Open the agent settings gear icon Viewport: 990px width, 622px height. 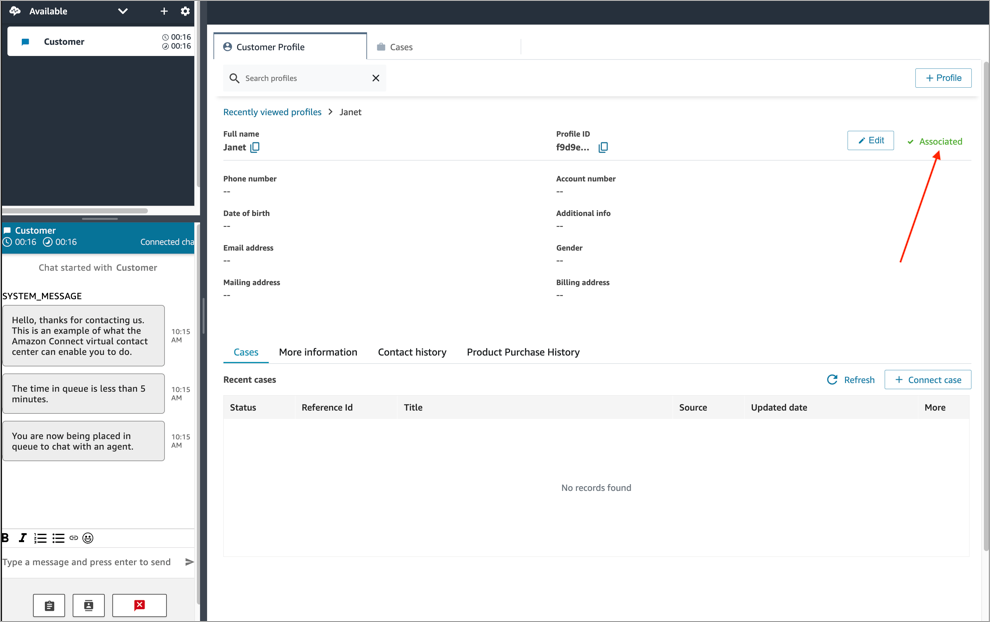tap(184, 11)
